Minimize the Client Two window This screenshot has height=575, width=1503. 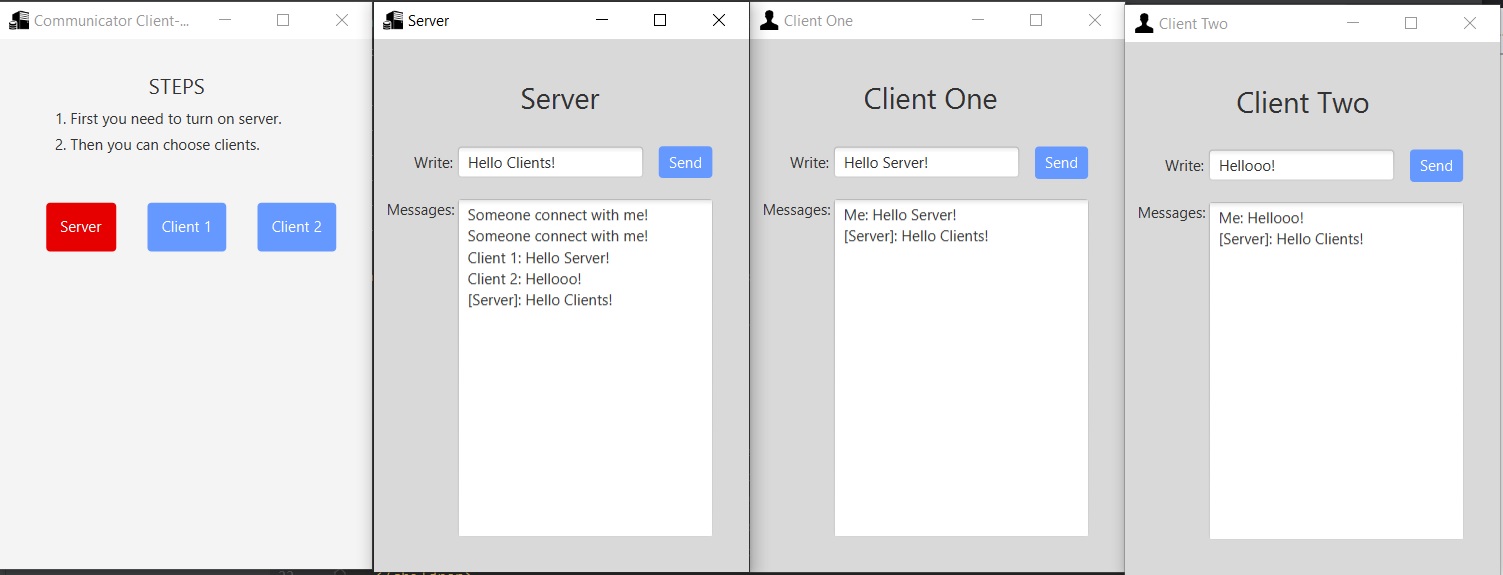pos(1352,23)
